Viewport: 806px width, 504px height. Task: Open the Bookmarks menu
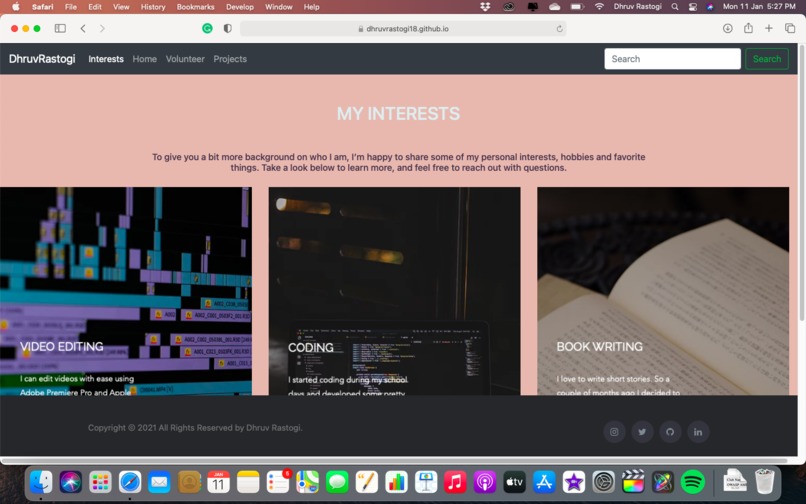tap(195, 7)
